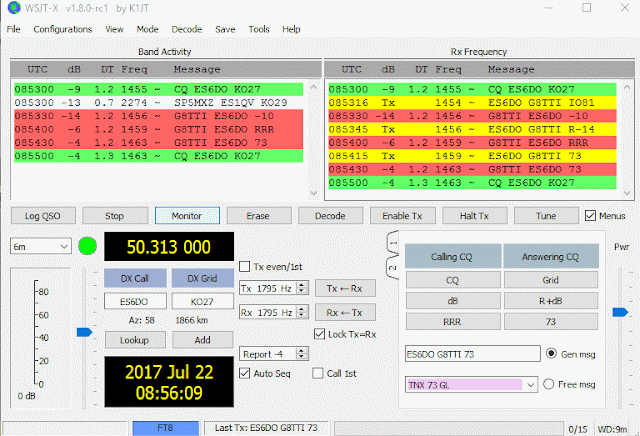The height and width of the screenshot is (436, 640).
Task: Click the Enable Tx button
Action: tap(402, 216)
